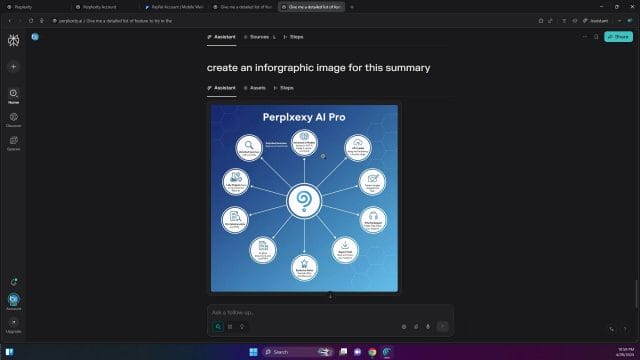Open a new browser tab with plus
Image resolution: width=640 pixels, height=360 pixels.
pos(352,7)
